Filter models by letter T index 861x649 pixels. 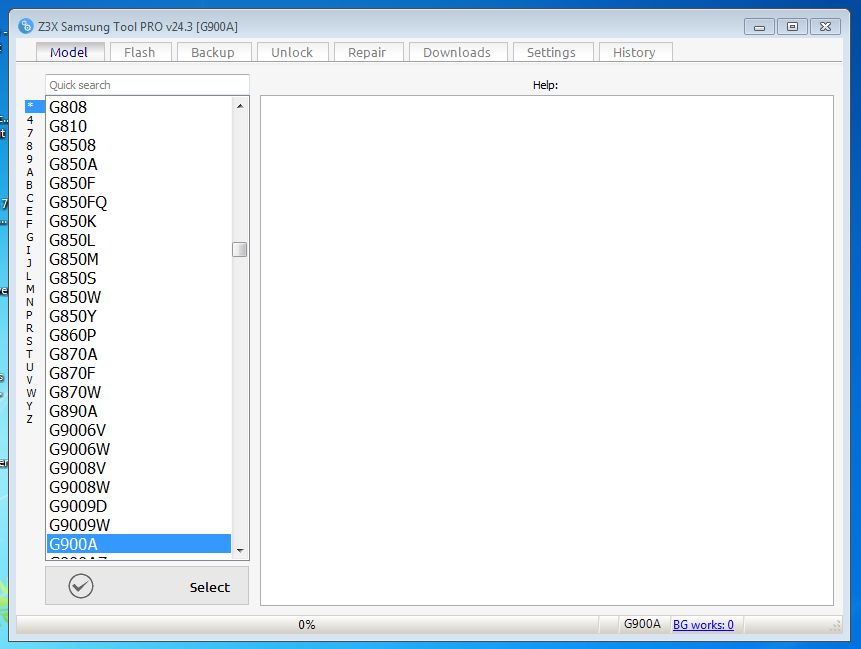30,354
